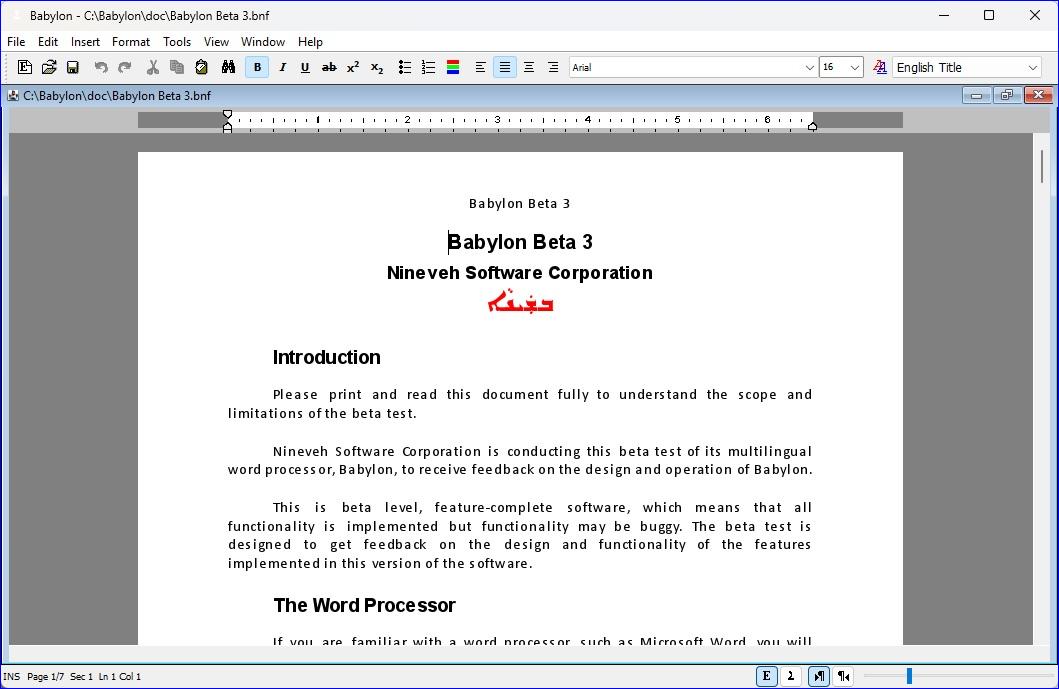
Task: Click the Introduction heading
Action: (326, 357)
